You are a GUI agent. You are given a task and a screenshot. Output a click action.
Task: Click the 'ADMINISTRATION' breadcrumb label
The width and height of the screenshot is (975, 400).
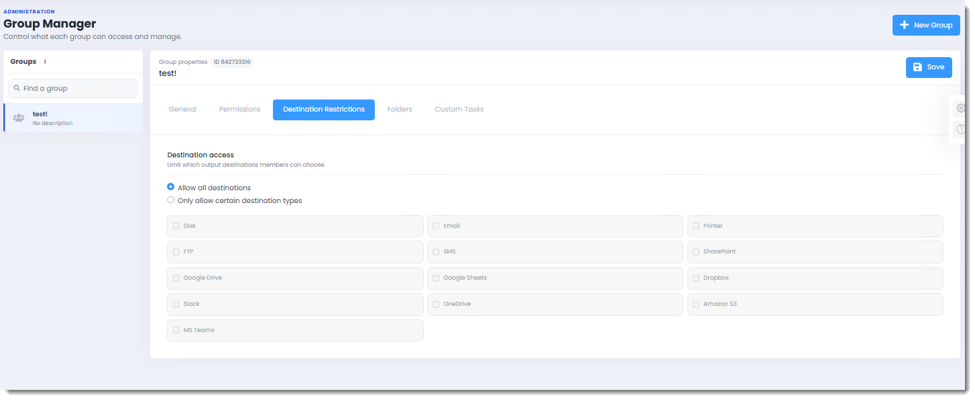point(29,11)
